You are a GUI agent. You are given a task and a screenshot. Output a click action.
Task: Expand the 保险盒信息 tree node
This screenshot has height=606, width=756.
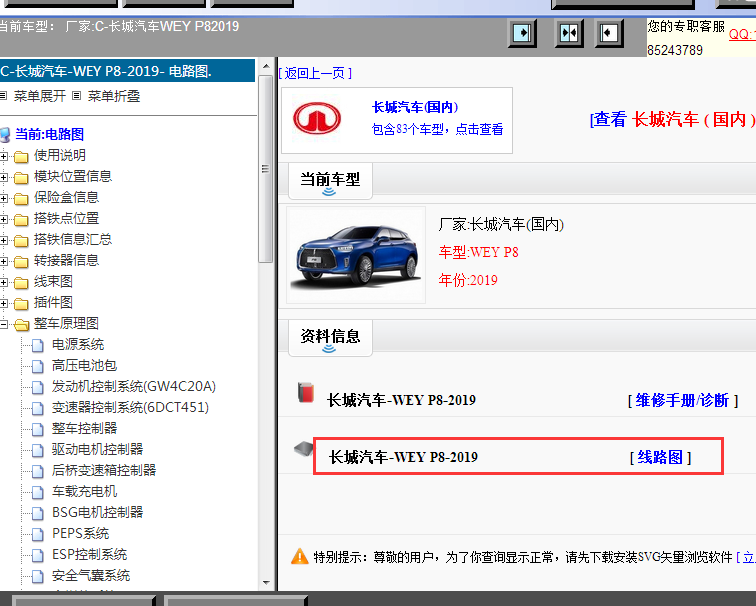point(3,198)
